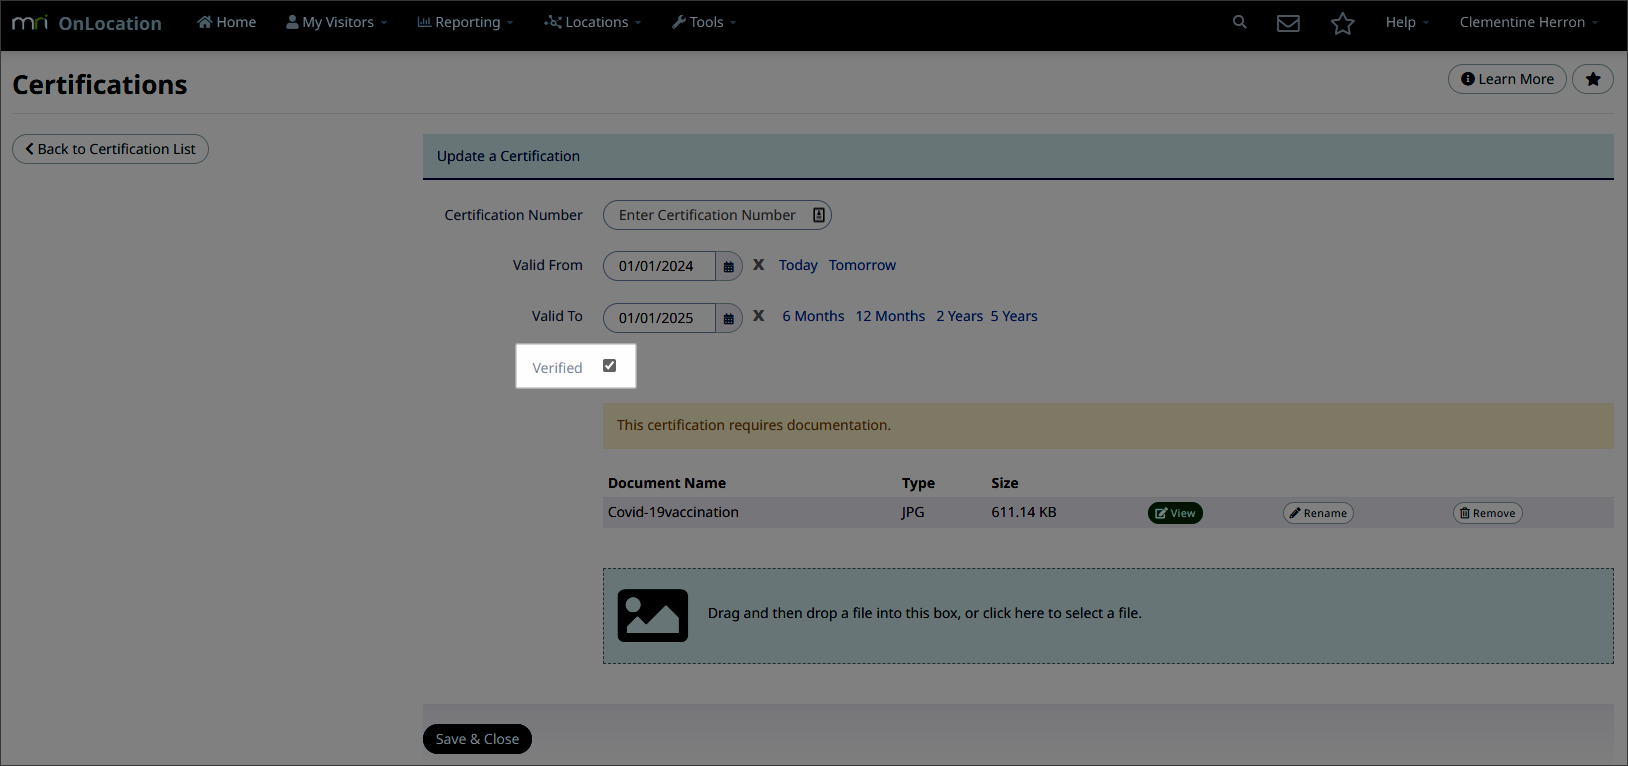Open the envelope messages icon
Screen dimensions: 1628x766
pos(1288,23)
